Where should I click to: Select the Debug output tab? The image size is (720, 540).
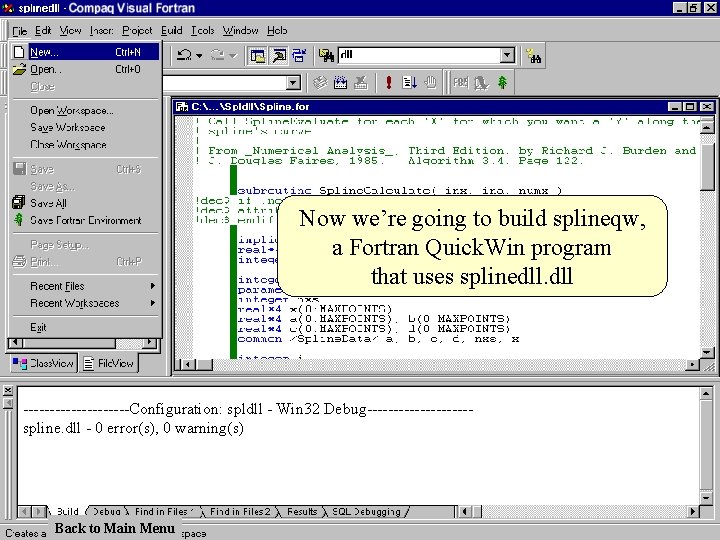tap(107, 512)
